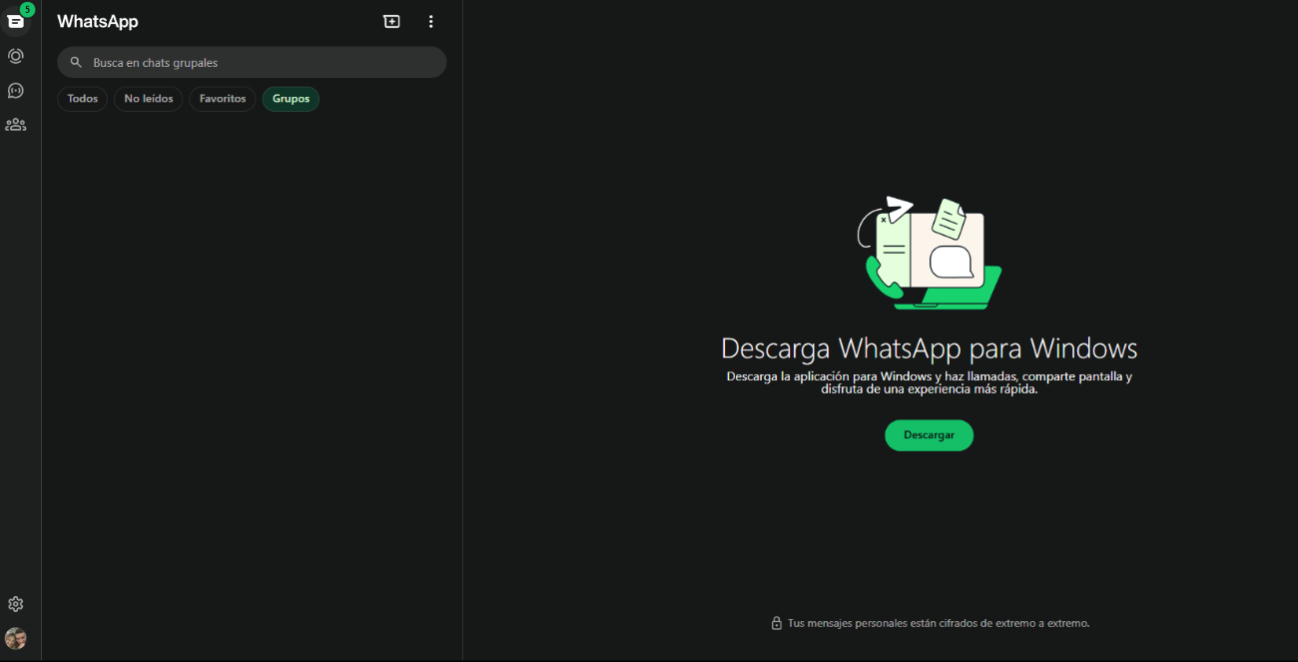
Task: Click the magnifier icon in the search bar
Action: point(76,62)
